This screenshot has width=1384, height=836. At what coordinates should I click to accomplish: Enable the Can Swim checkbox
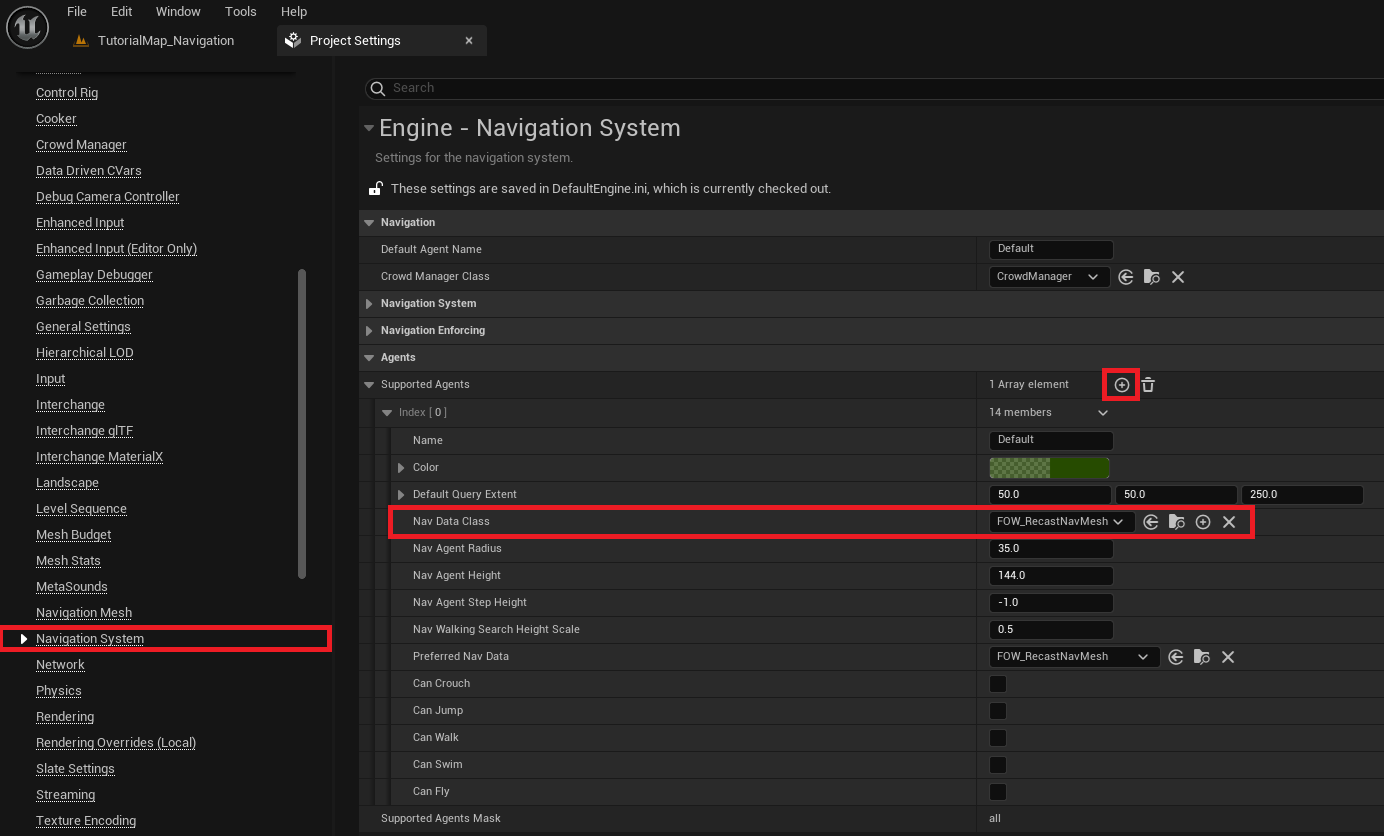click(998, 765)
